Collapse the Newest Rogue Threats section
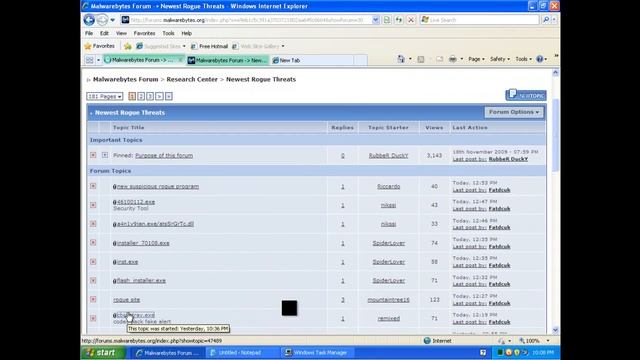This screenshot has width=640, height=360. 91,113
